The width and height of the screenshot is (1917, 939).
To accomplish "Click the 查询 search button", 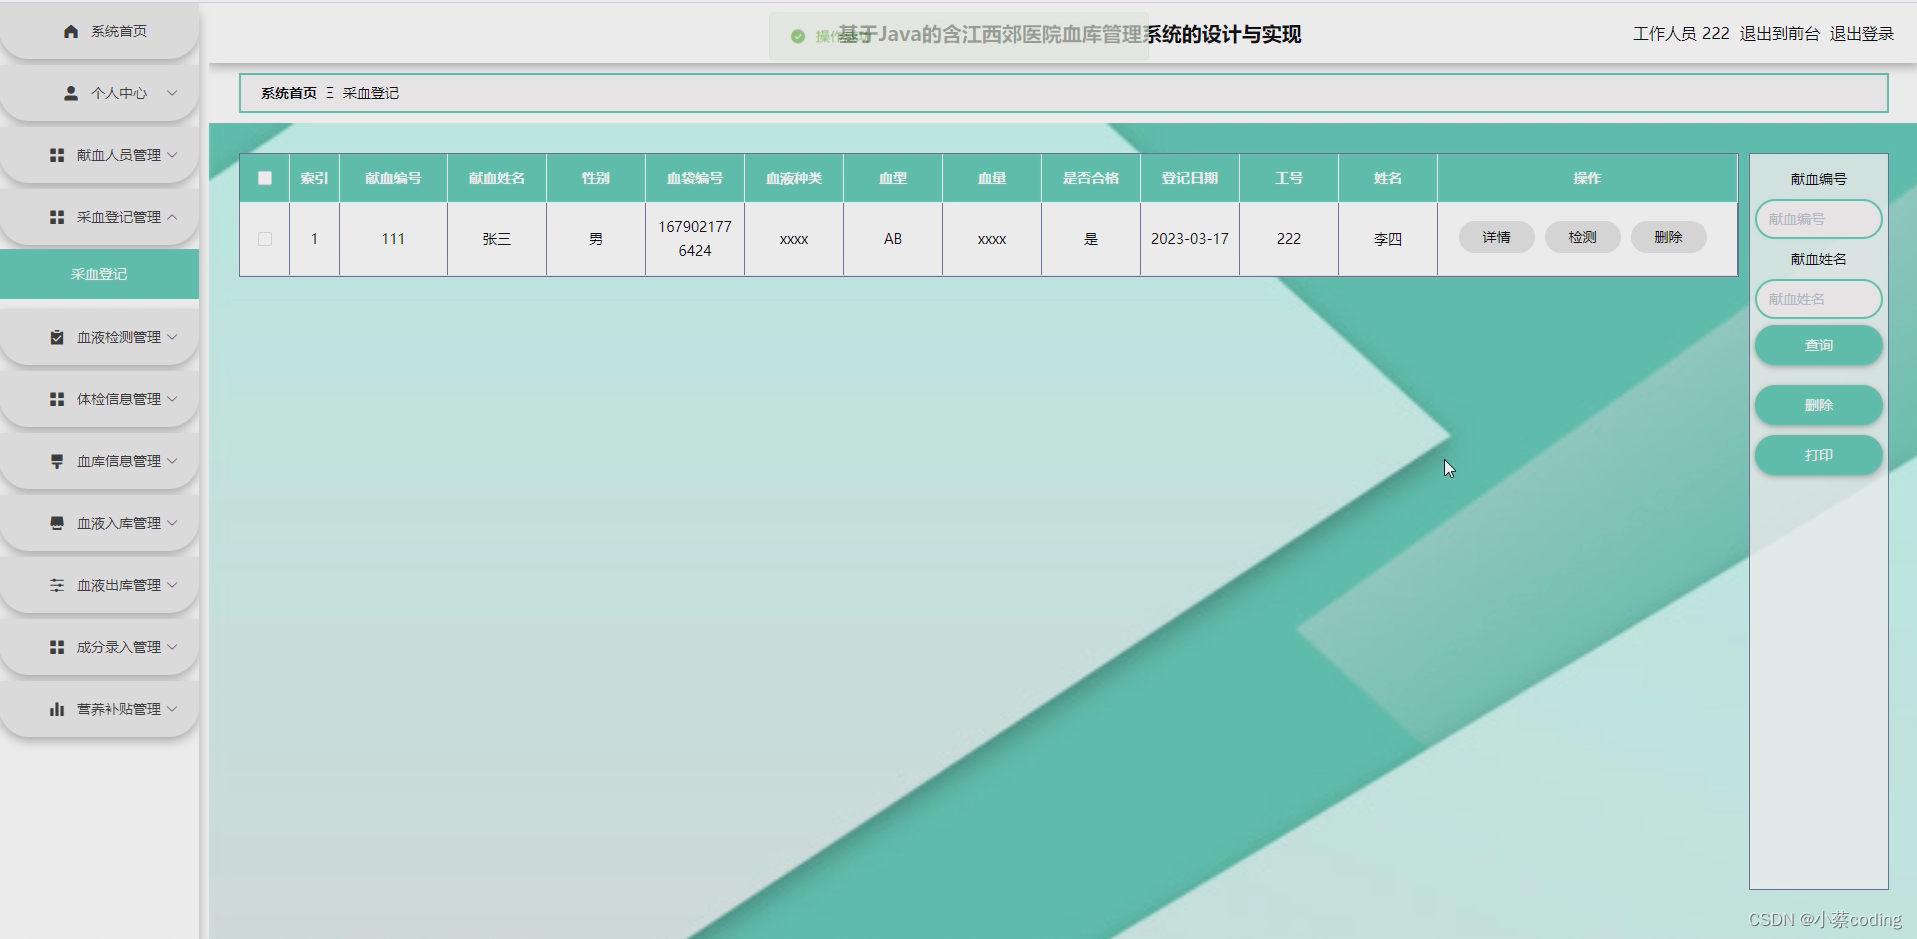I will [x=1818, y=345].
